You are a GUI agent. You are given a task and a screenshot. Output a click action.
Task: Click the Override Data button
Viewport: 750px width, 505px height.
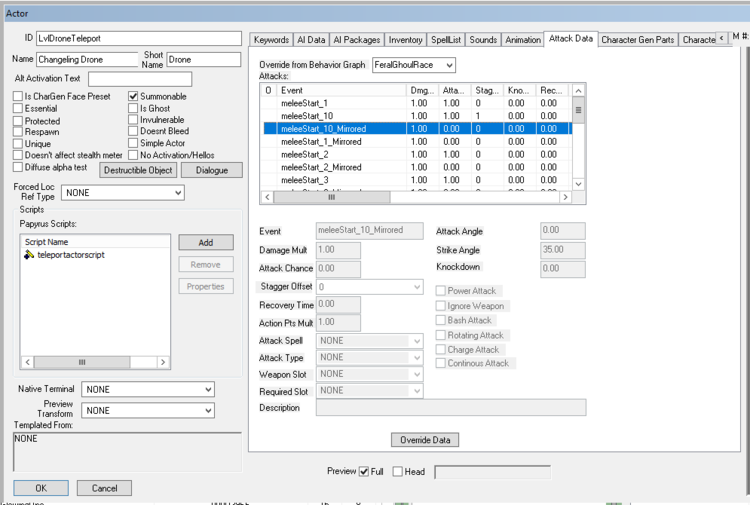coord(425,440)
